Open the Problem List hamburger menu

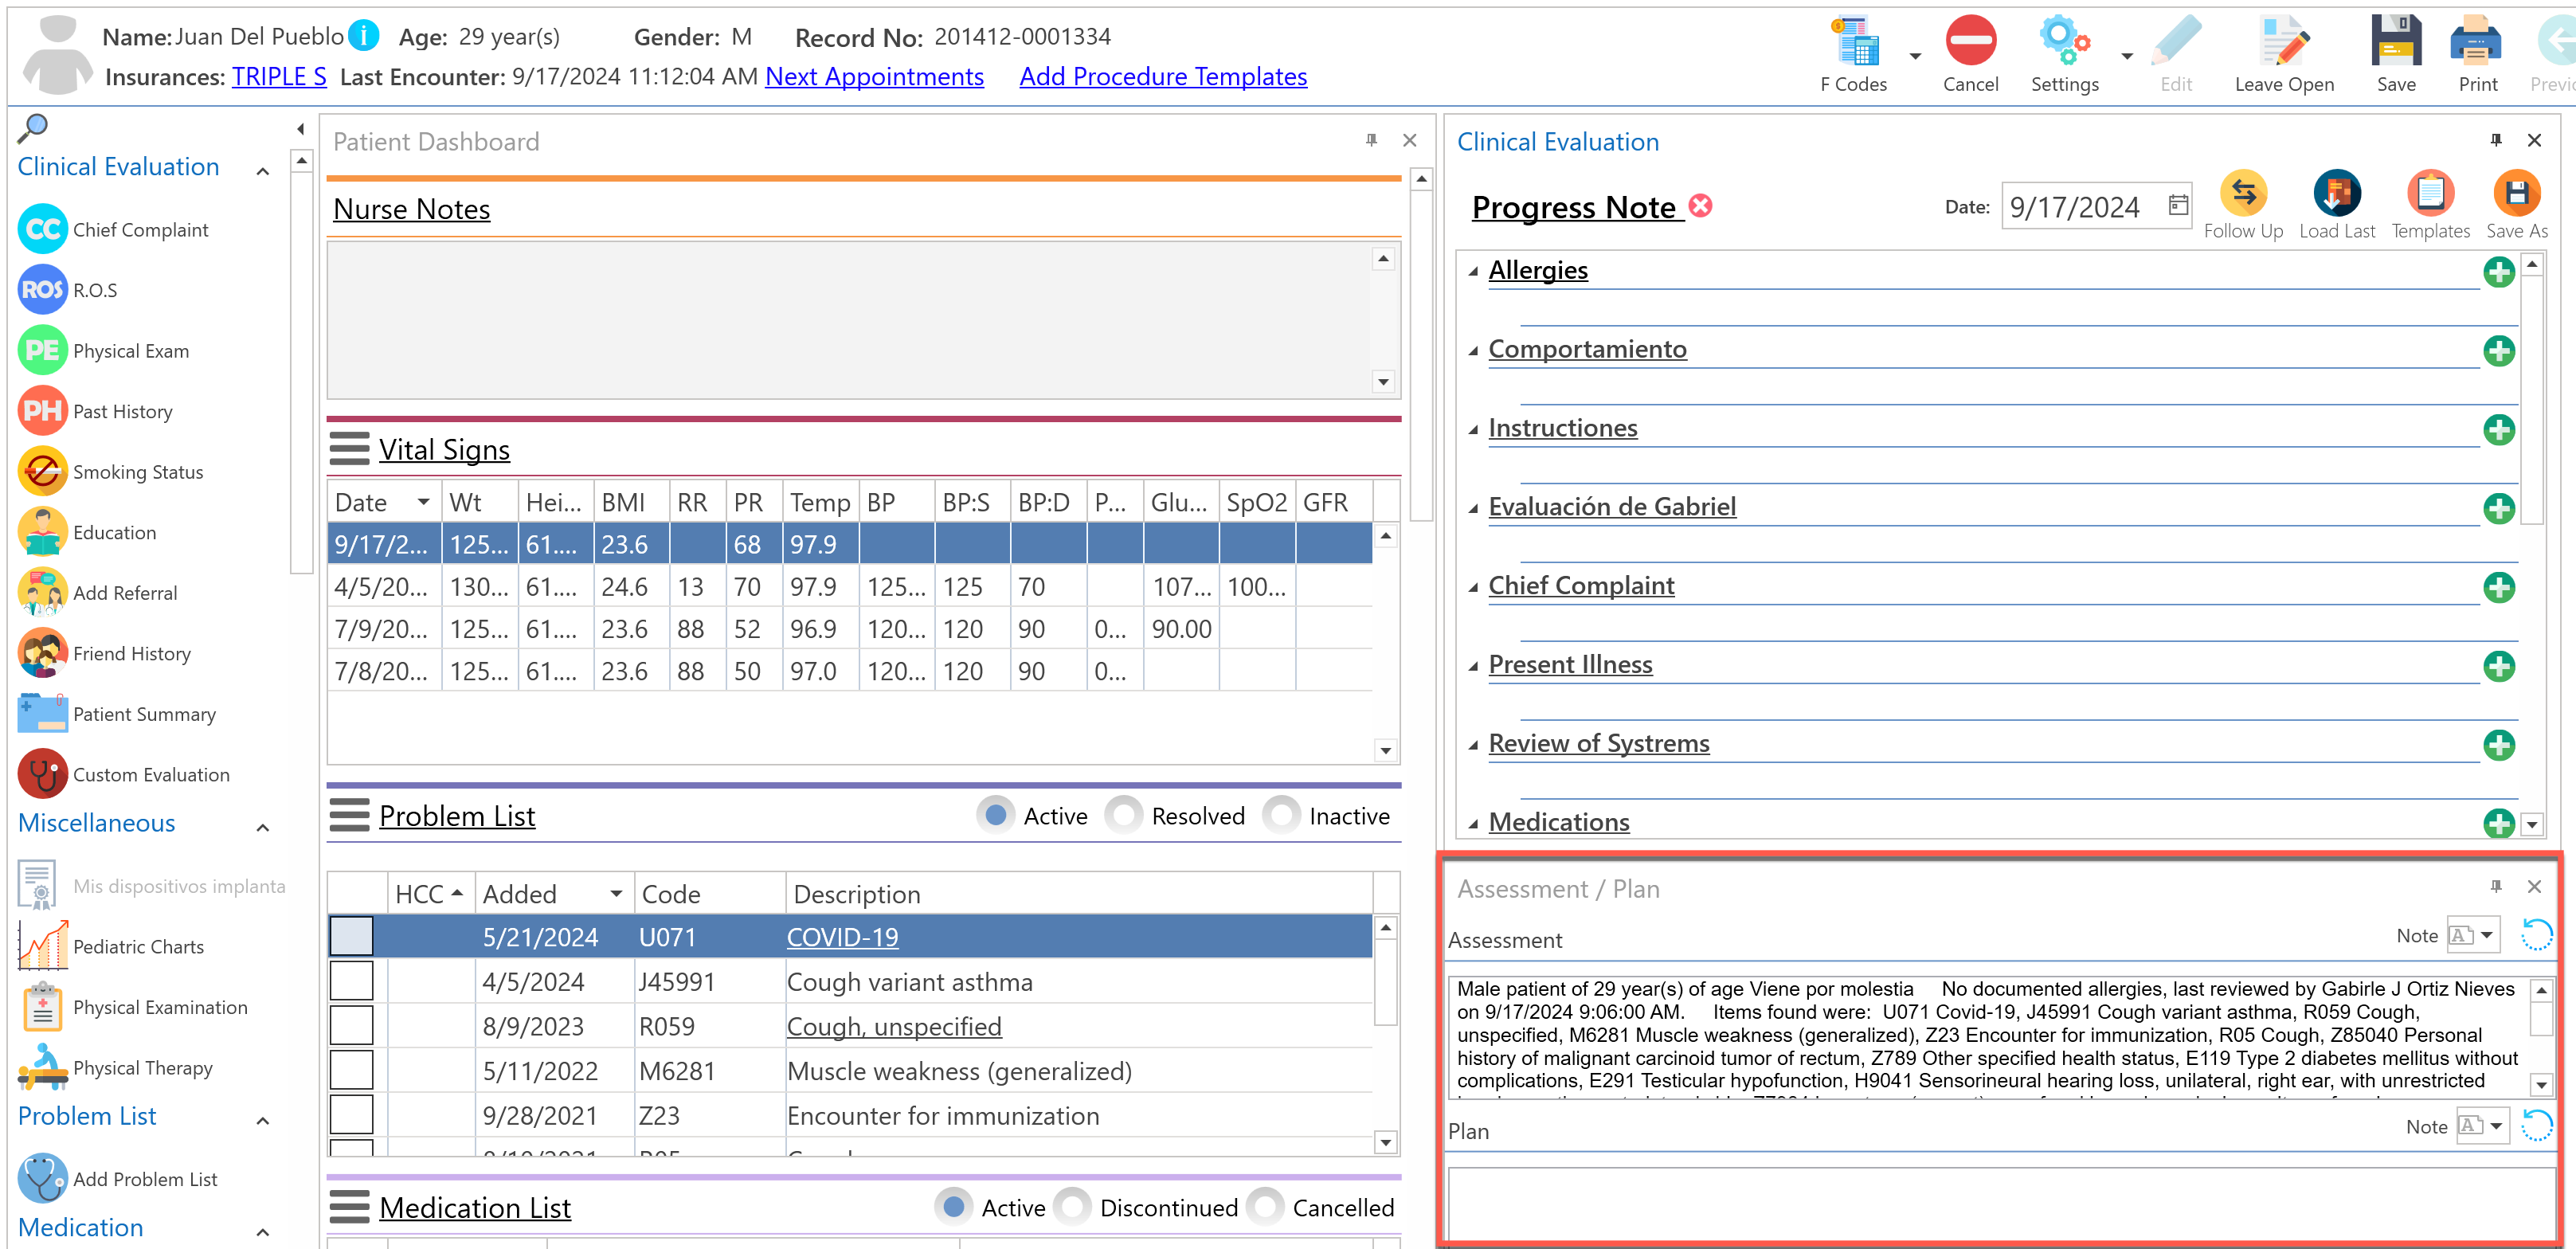pos(349,816)
